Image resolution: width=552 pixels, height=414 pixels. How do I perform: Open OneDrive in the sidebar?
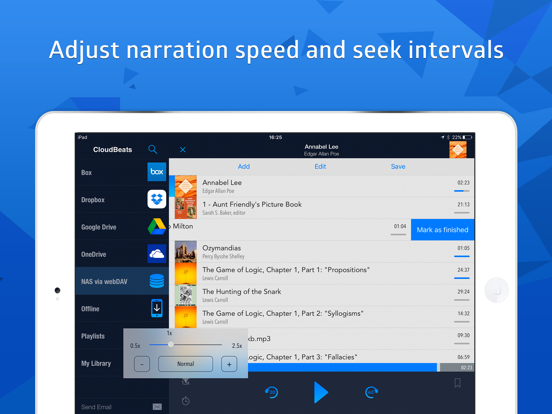pos(122,254)
